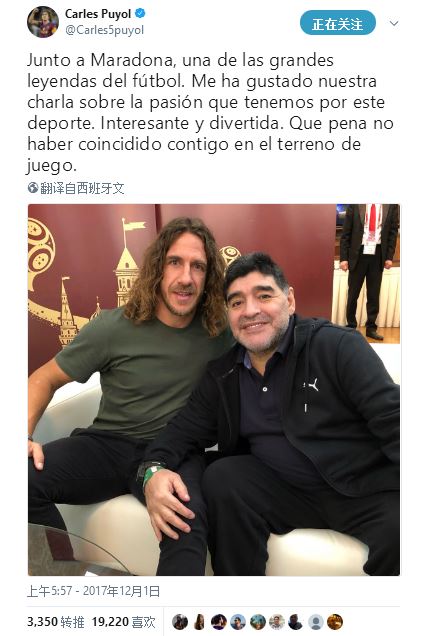Open the @Carles5puyol handle link

point(104,30)
